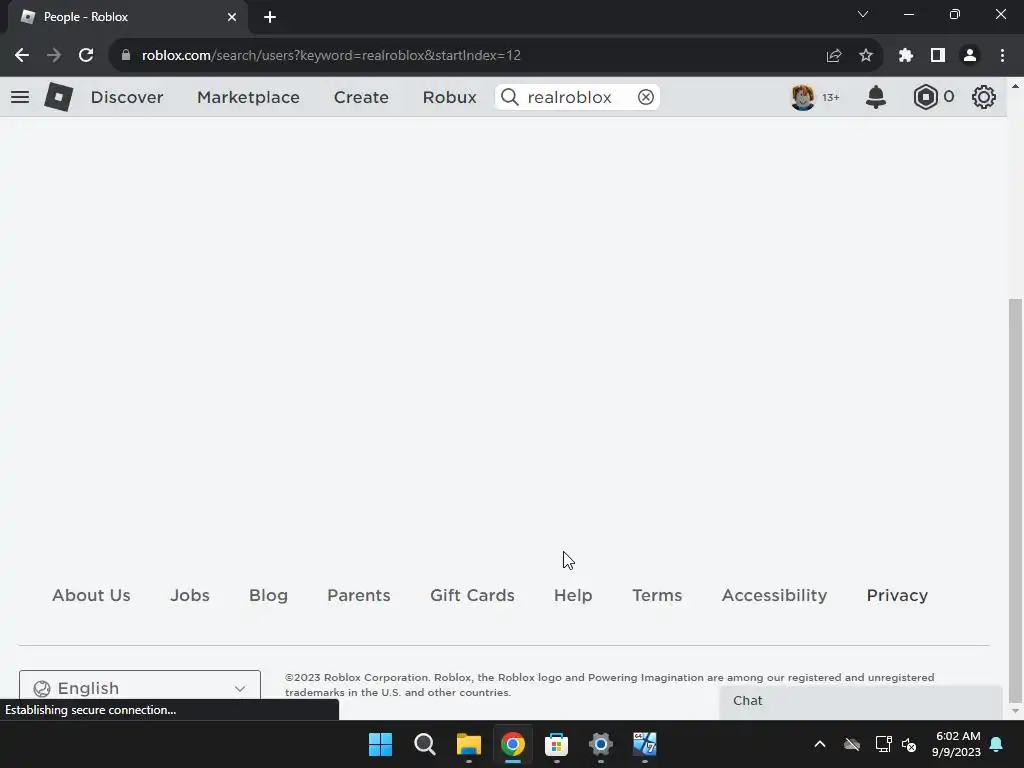
Task: Click the search magnifier icon in Roblox
Action: pos(509,97)
